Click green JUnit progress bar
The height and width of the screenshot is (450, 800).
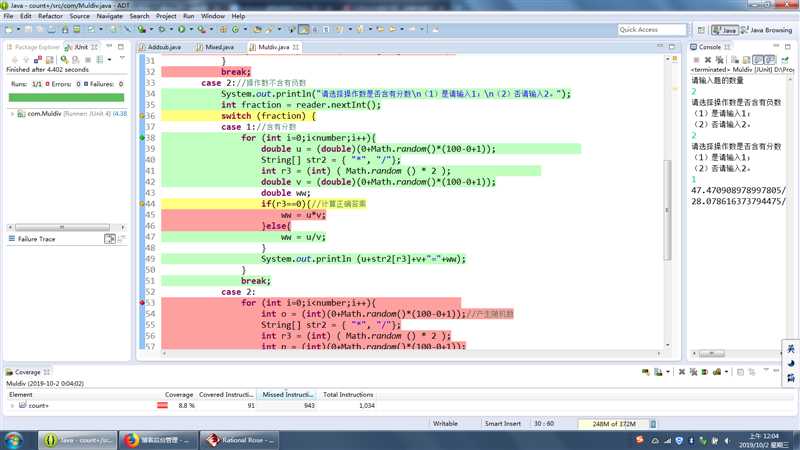click(66, 97)
